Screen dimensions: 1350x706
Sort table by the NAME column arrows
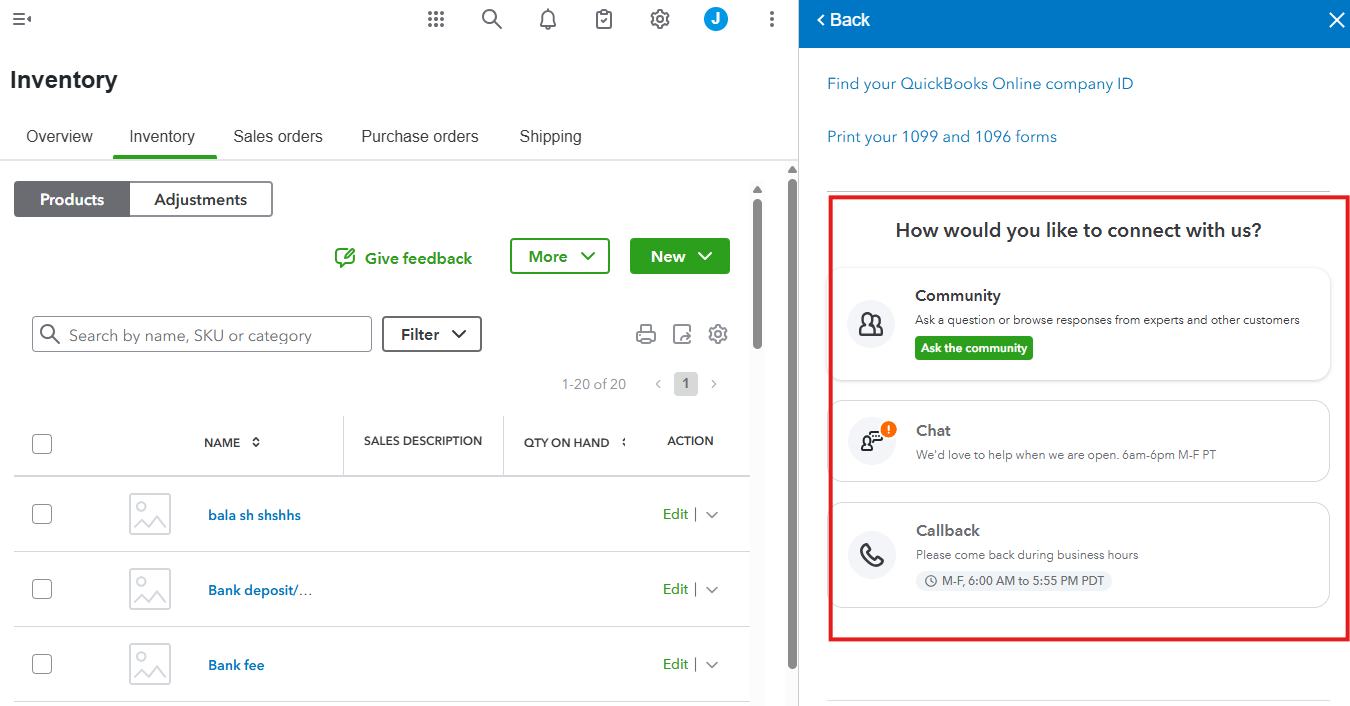tap(256, 442)
